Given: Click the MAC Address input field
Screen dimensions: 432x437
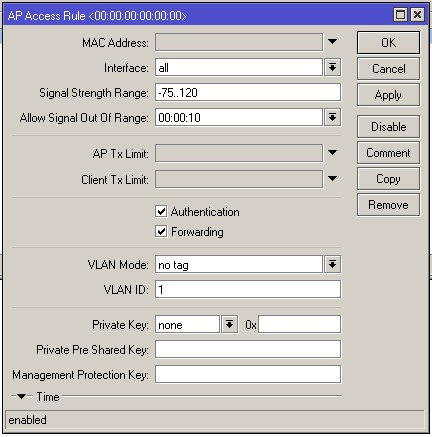Looking at the screenshot, I should 239,42.
